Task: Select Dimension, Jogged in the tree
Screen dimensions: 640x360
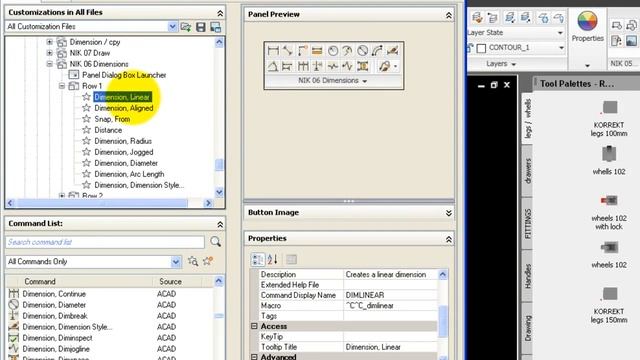Action: (x=124, y=152)
